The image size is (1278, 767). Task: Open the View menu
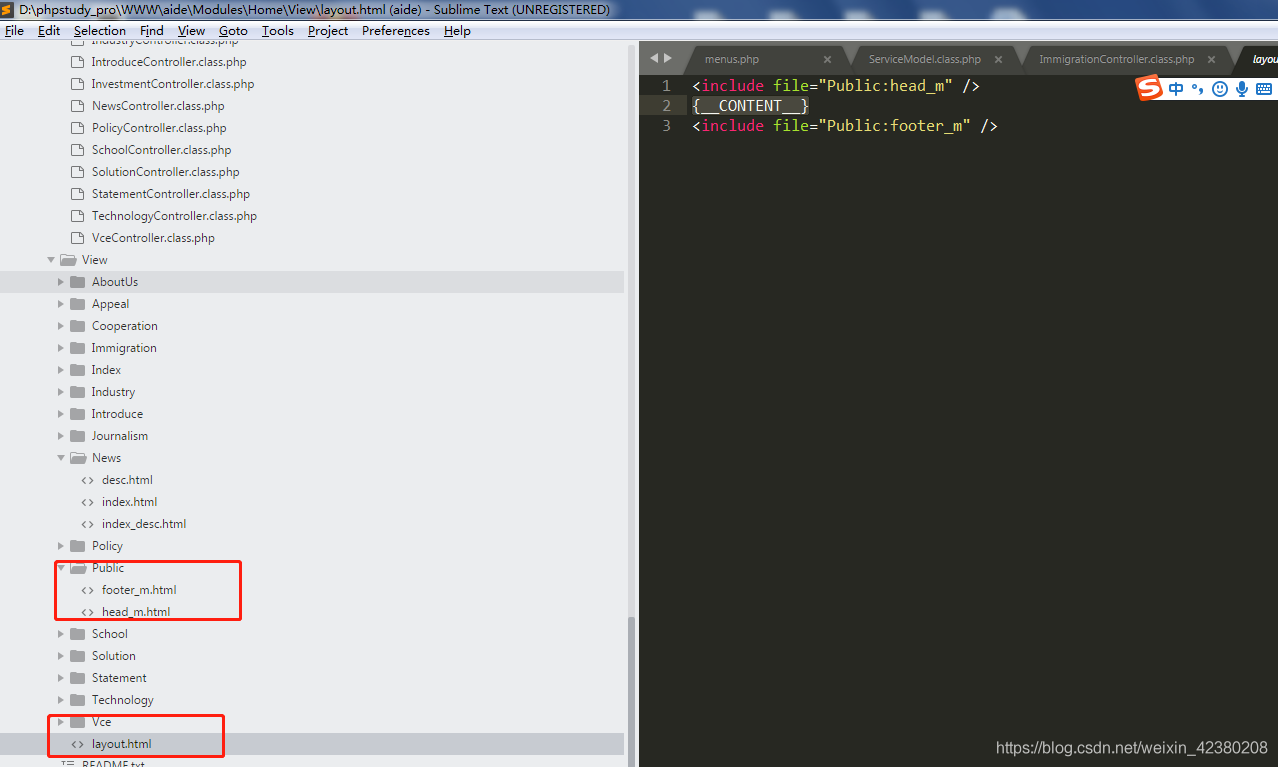coord(191,31)
